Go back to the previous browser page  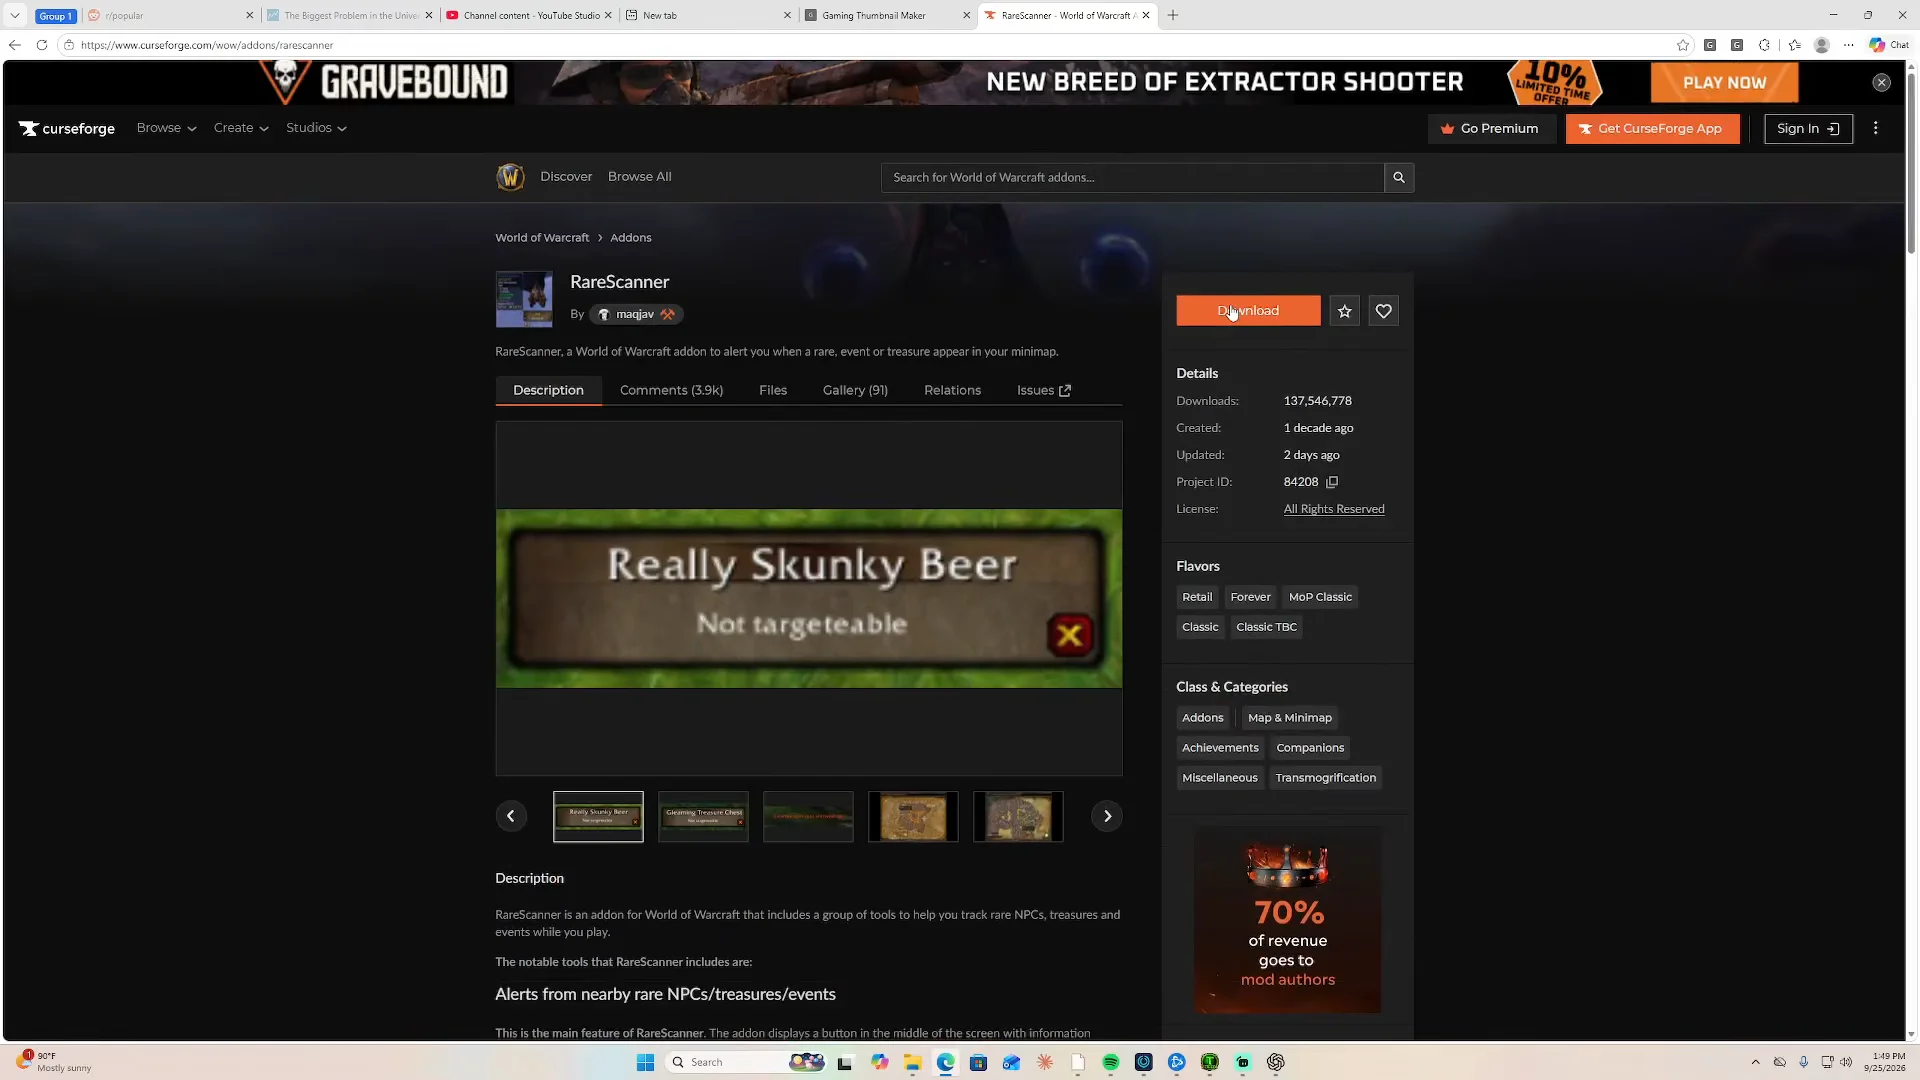coord(14,45)
